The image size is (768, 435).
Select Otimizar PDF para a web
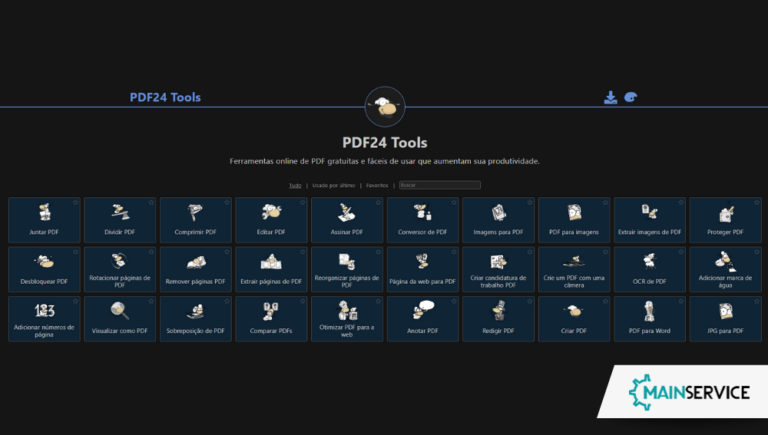coord(347,319)
